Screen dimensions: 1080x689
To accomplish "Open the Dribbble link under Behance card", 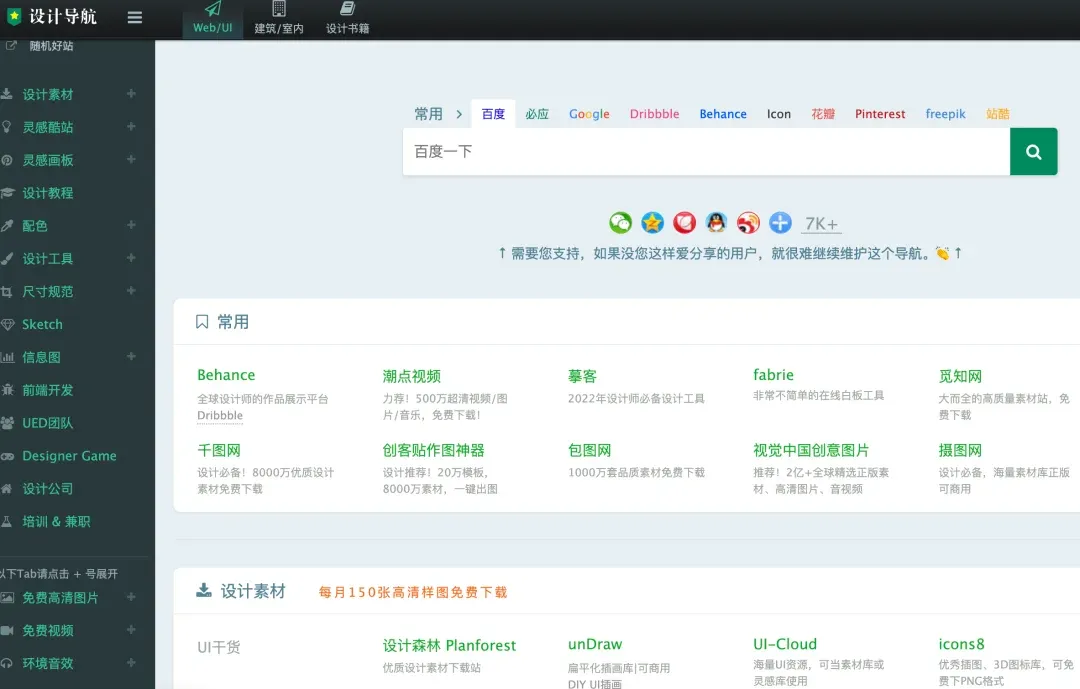I will coord(220,415).
